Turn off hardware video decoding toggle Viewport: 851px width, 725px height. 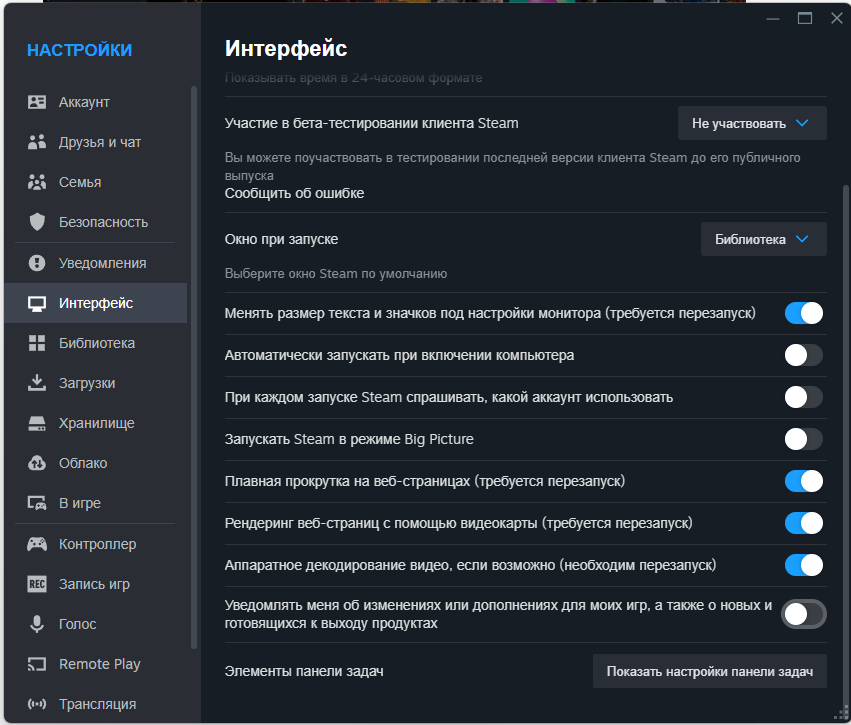tap(804, 565)
